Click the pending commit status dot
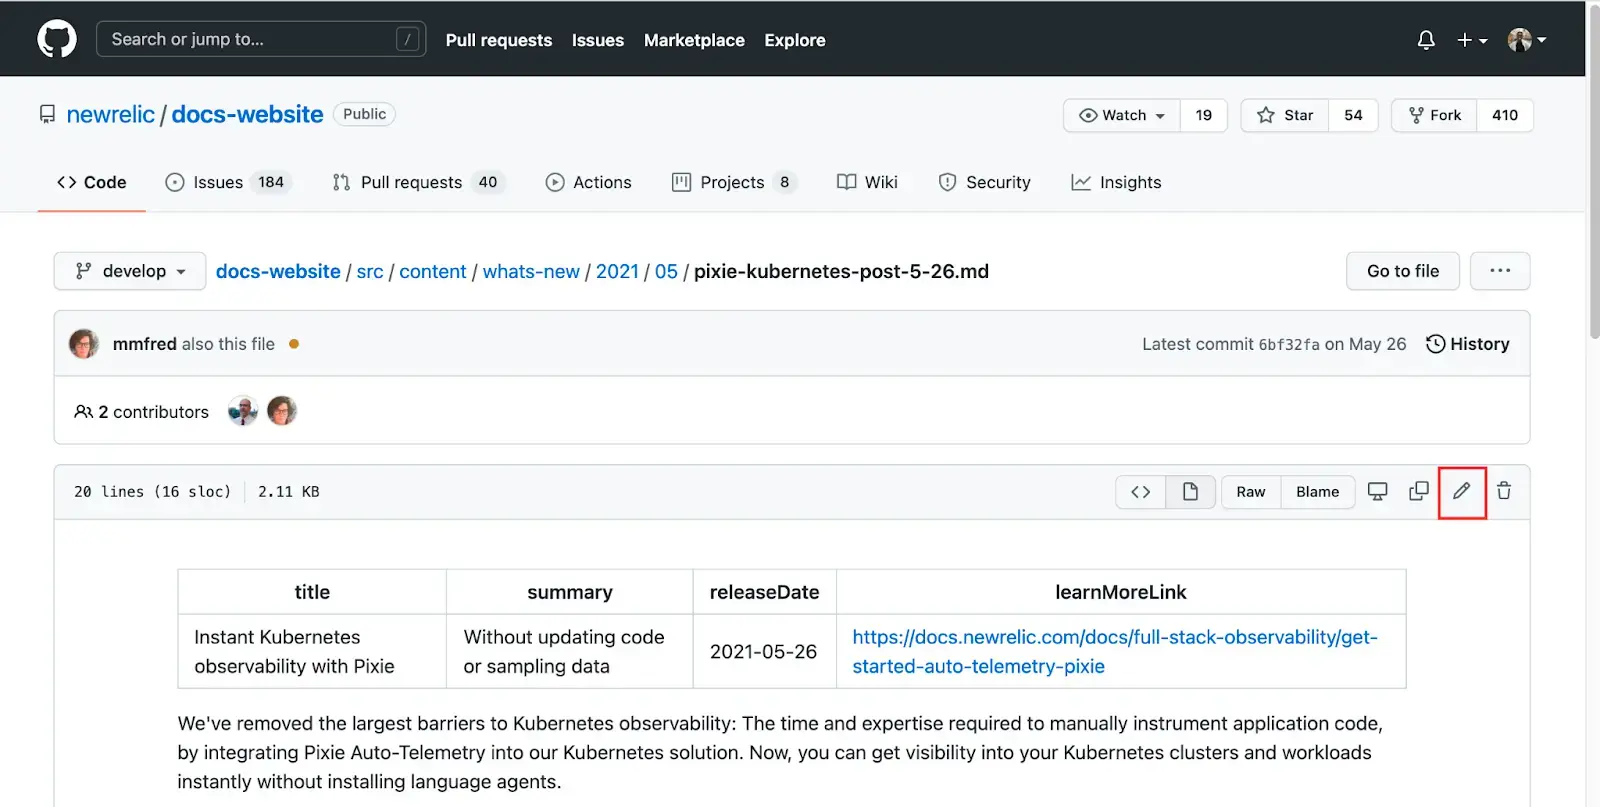1600x807 pixels. [x=294, y=344]
